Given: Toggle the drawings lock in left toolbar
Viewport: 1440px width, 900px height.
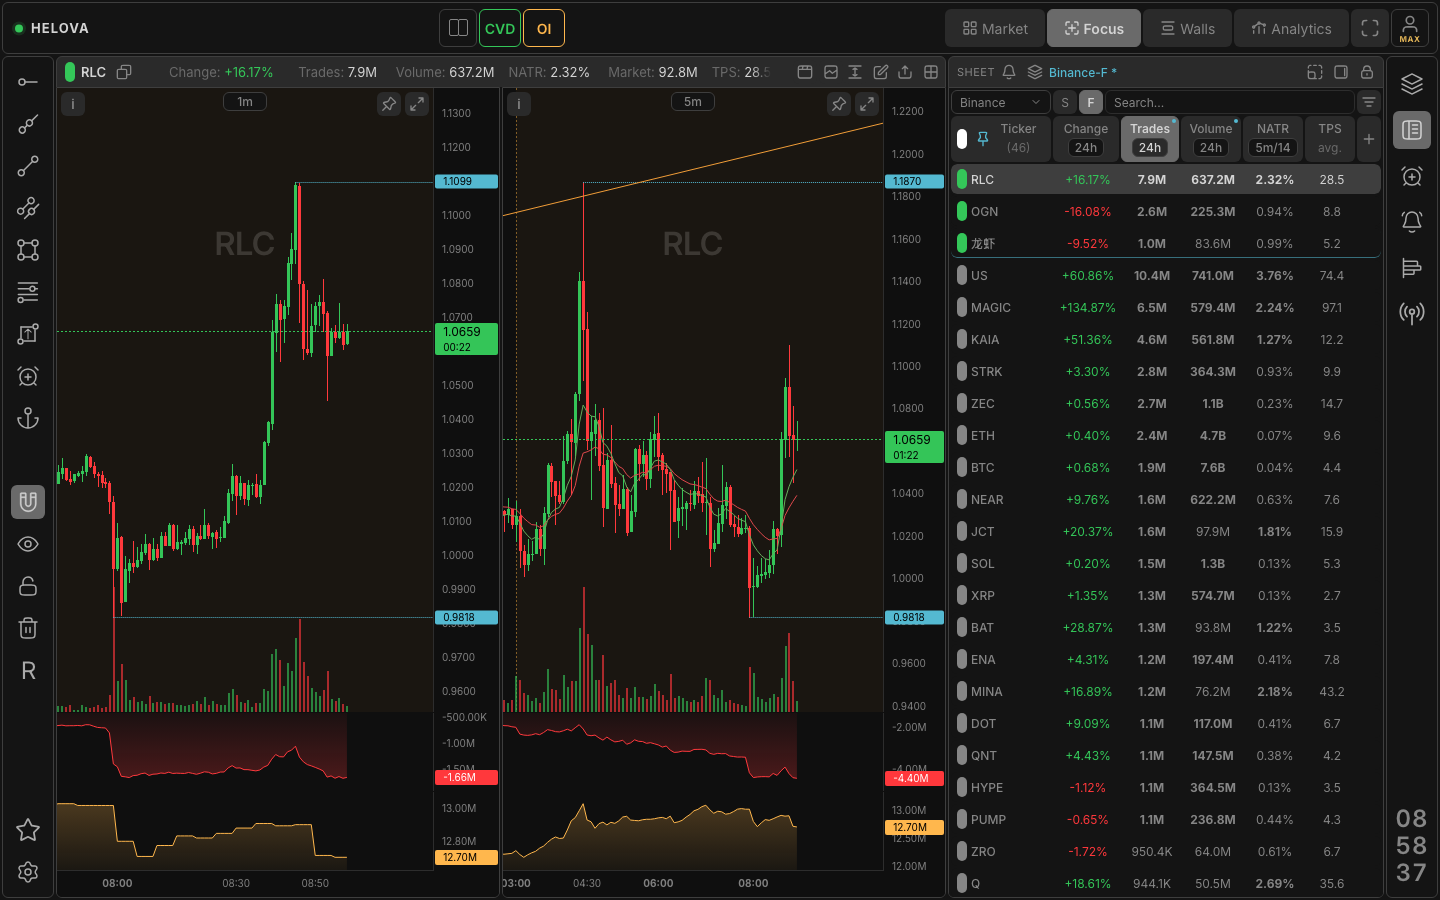Looking at the screenshot, I should [28, 586].
